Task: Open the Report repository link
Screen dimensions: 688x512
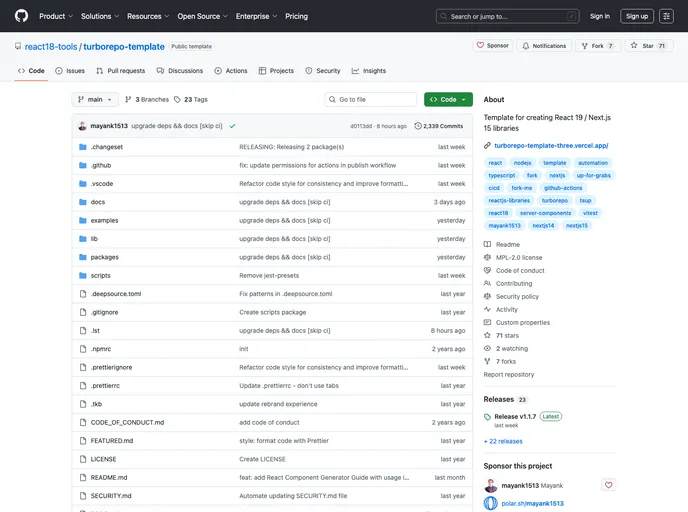Action: (509, 375)
